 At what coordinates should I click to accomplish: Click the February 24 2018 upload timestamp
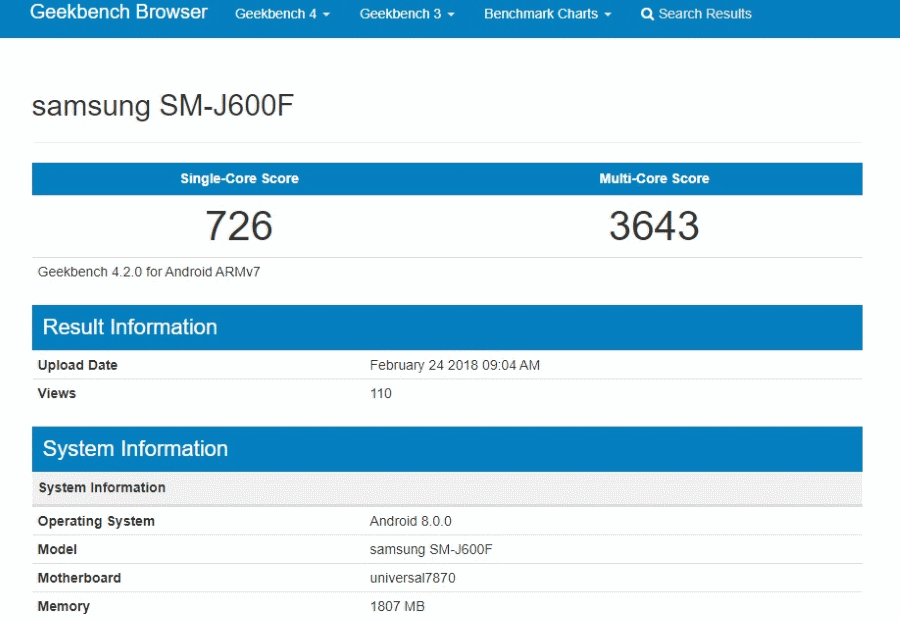point(454,365)
